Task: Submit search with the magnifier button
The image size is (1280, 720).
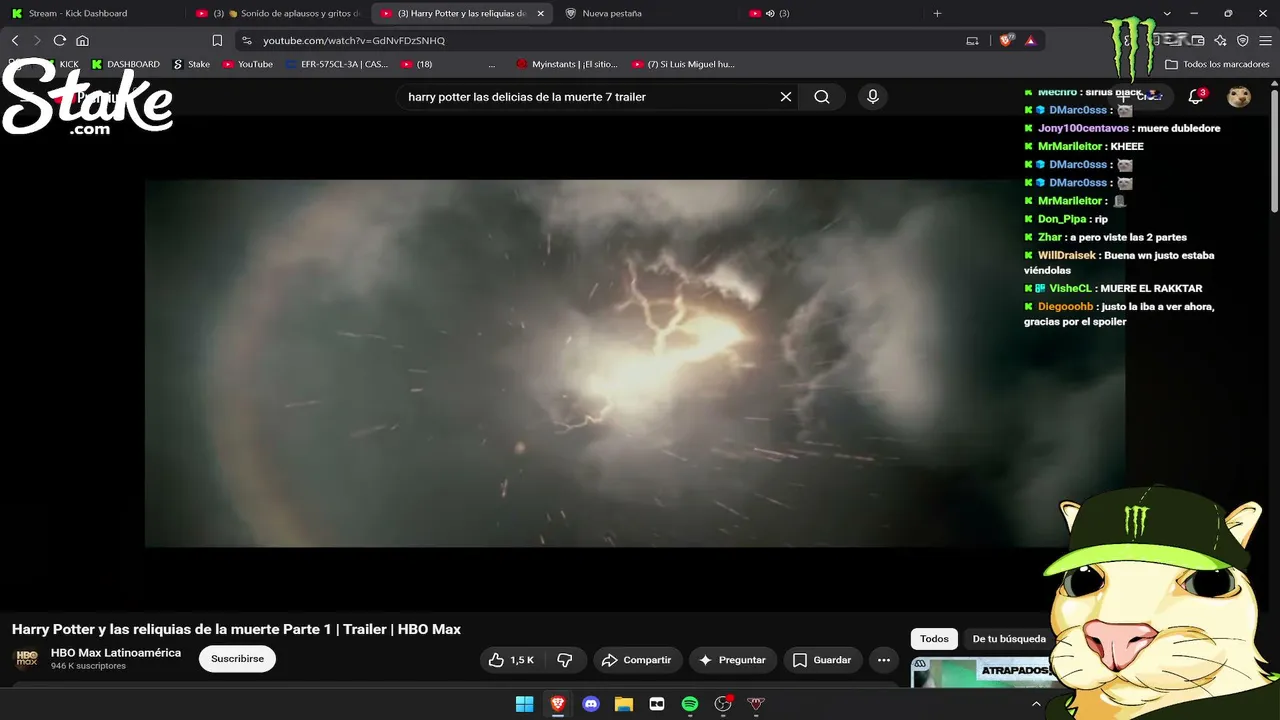Action: click(822, 97)
